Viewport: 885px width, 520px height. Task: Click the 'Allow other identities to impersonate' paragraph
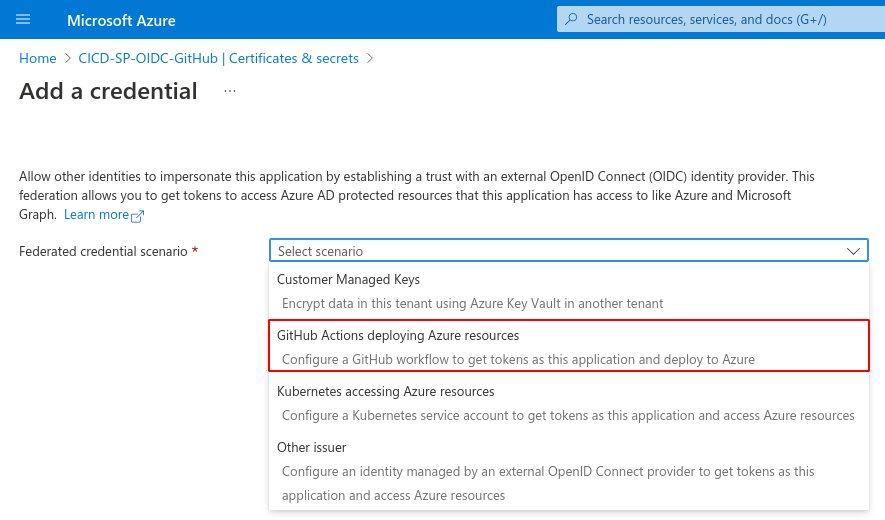coord(417,195)
